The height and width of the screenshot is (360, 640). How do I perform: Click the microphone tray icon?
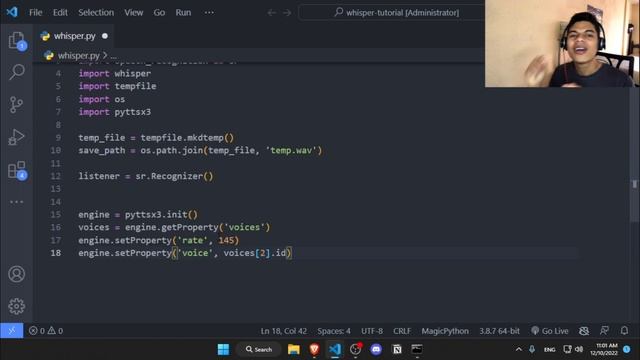[532, 349]
